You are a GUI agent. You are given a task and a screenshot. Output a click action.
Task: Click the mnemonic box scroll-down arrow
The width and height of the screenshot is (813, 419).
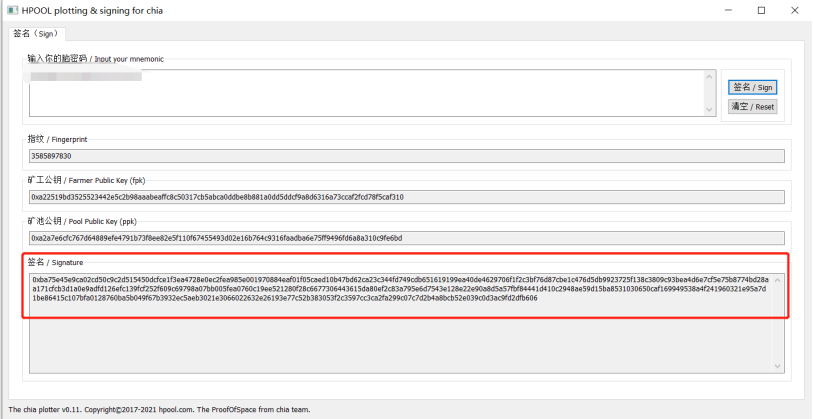point(710,110)
